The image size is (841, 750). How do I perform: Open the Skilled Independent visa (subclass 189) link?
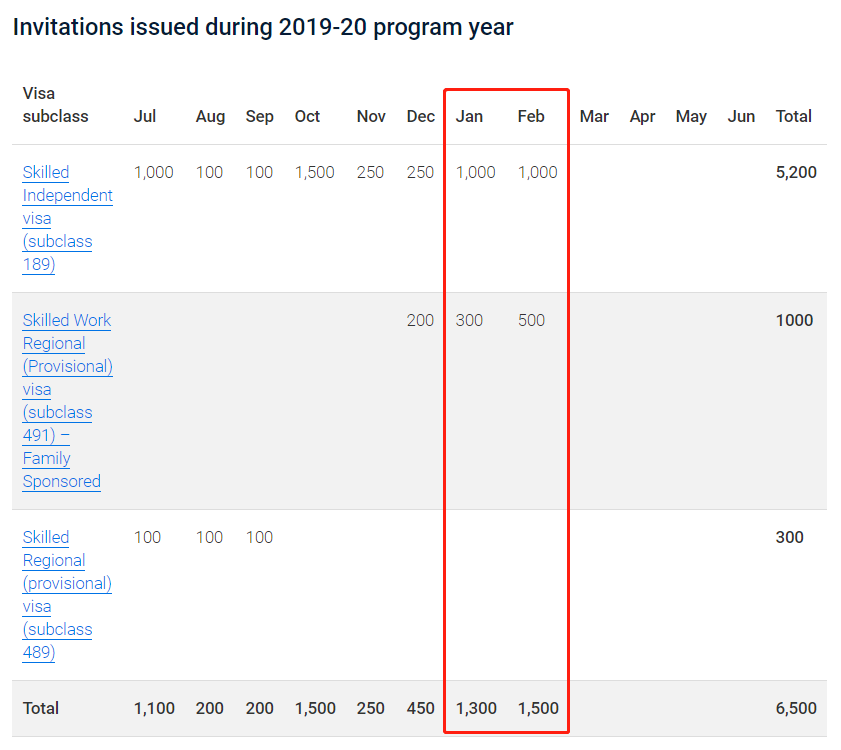[68, 218]
